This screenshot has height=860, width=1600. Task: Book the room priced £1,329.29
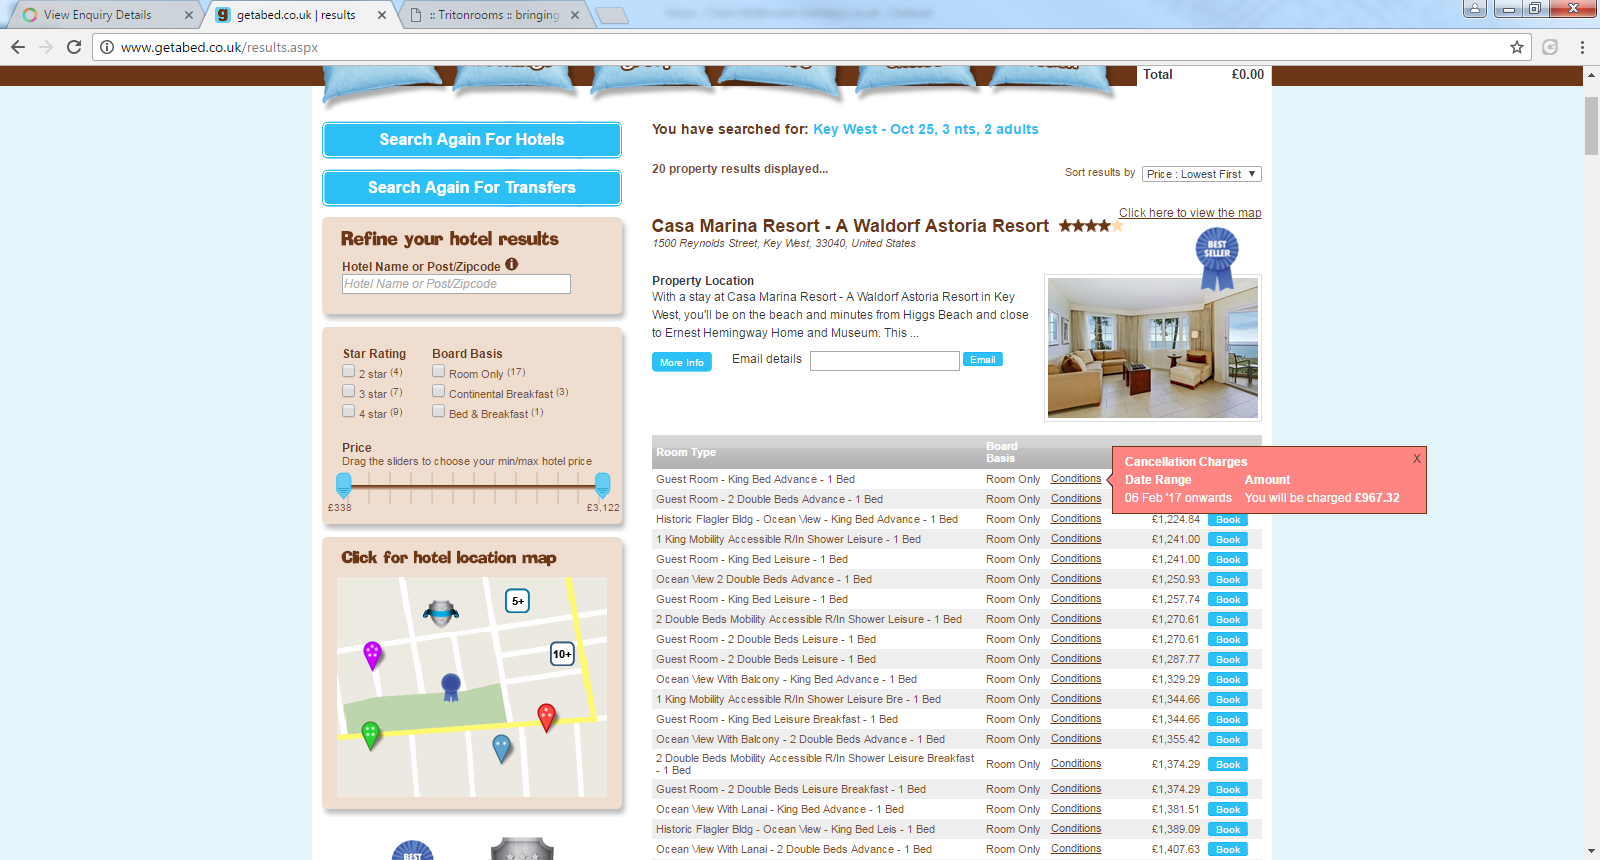[x=1228, y=680]
